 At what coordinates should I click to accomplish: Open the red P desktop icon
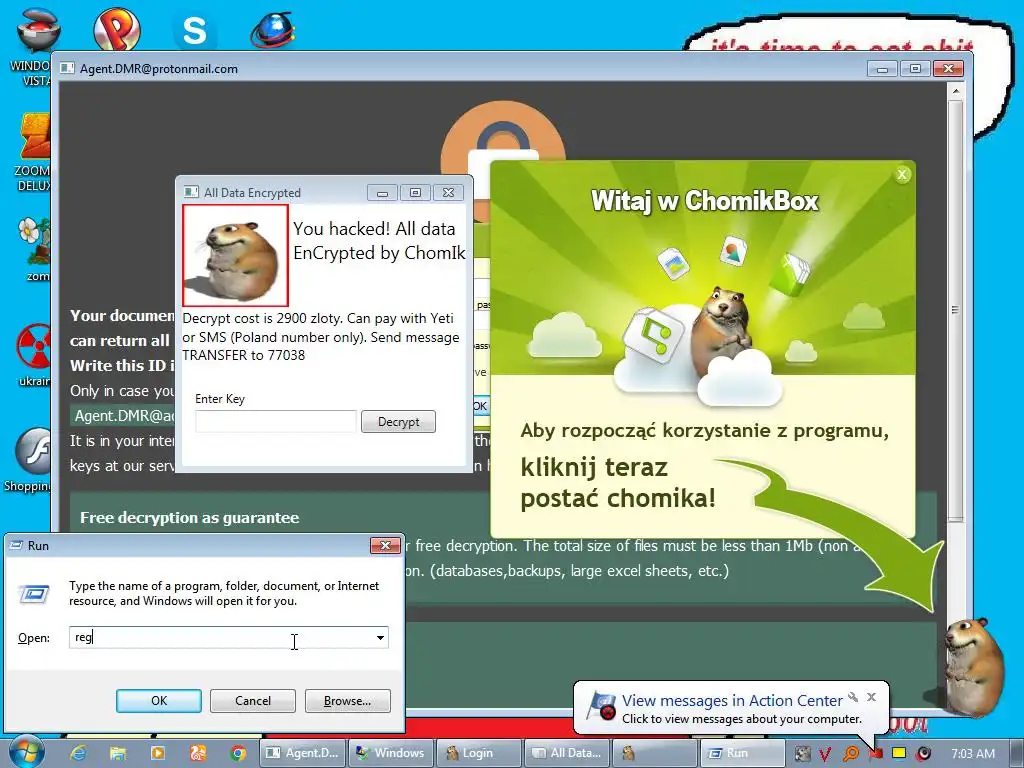pos(117,29)
